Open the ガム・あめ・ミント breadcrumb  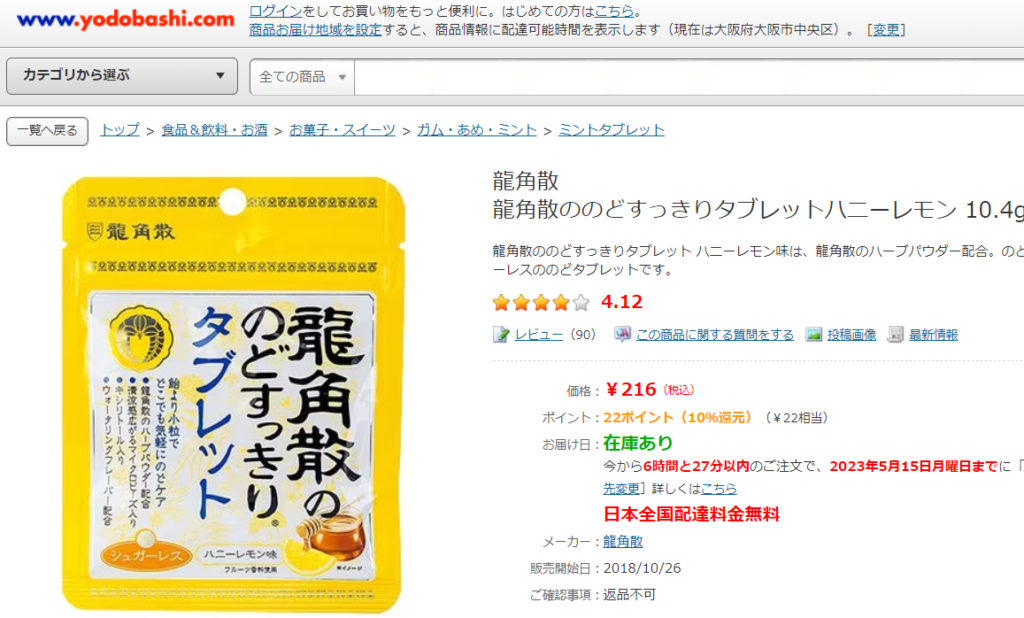coord(477,130)
